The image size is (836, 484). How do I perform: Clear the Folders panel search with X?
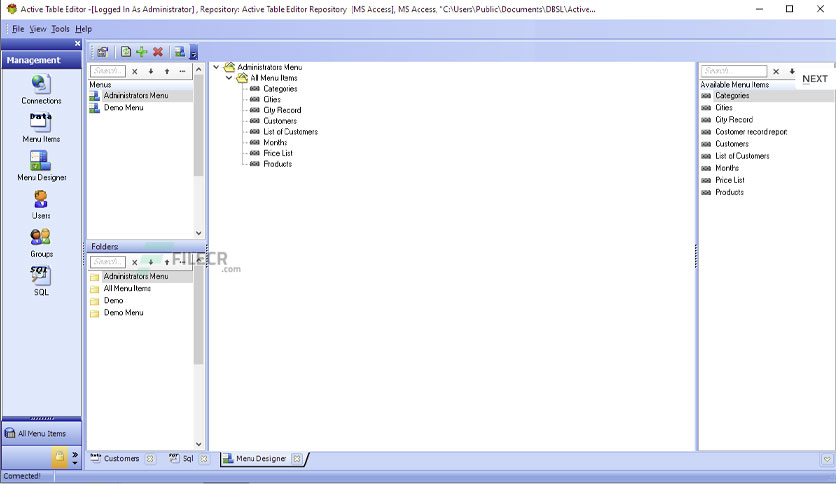click(135, 262)
